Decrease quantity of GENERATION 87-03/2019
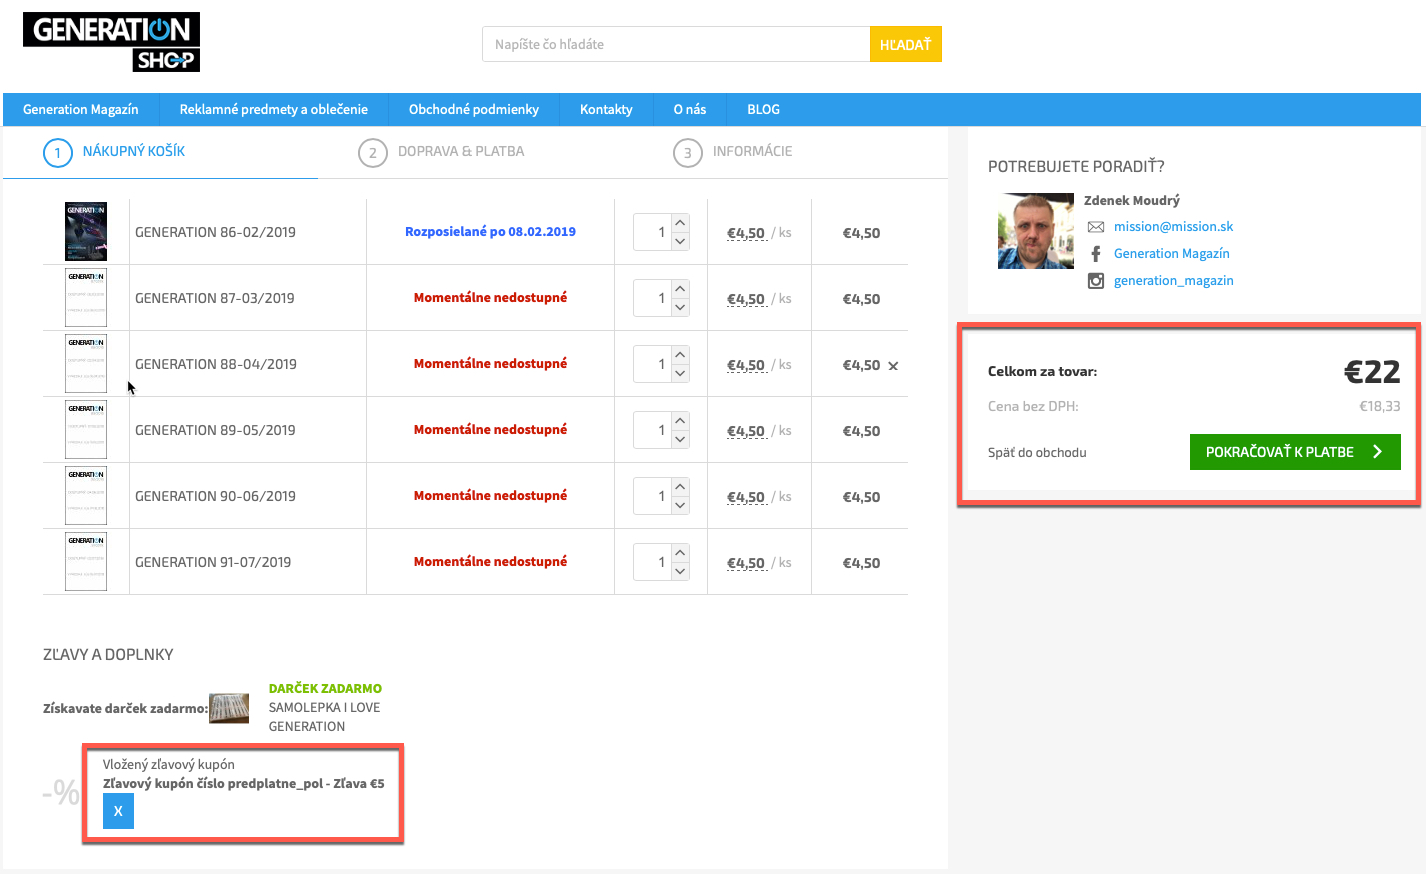Viewport: 1426px width, 874px height. (680, 307)
